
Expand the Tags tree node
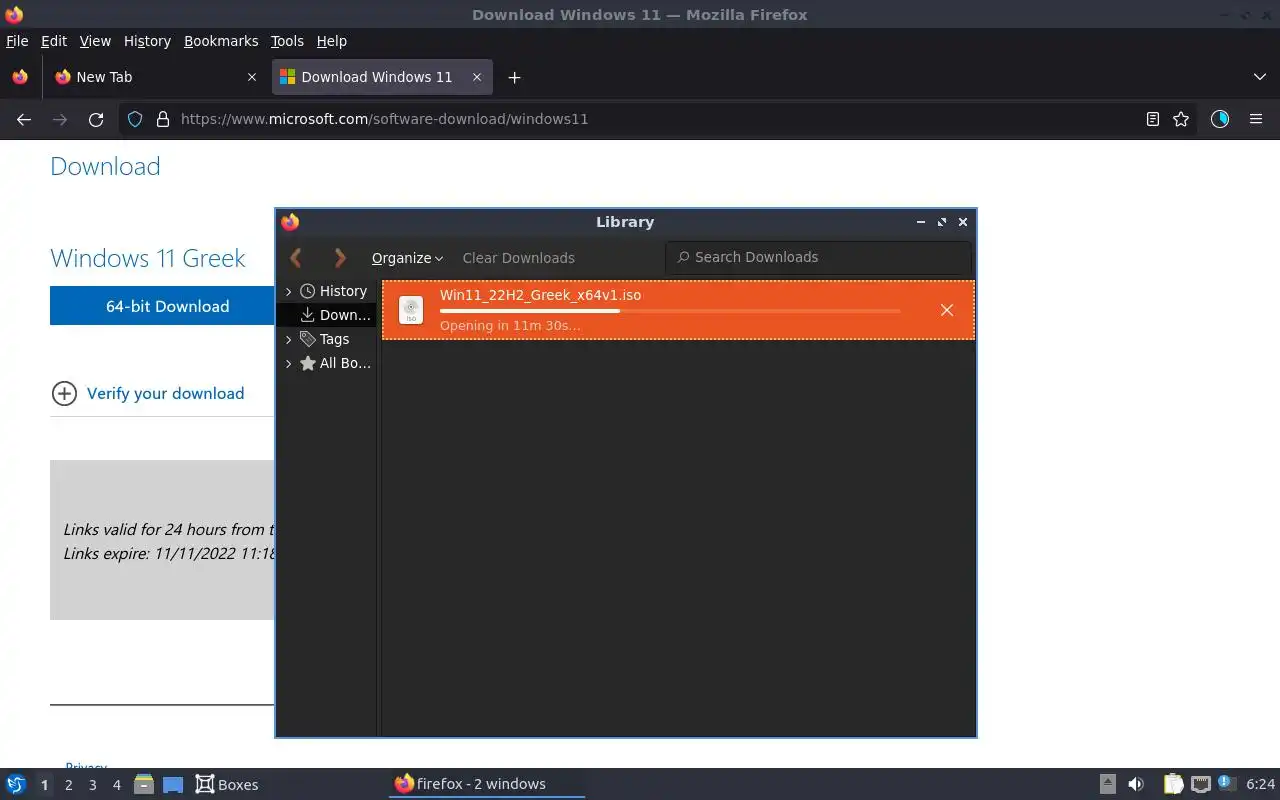coord(288,339)
